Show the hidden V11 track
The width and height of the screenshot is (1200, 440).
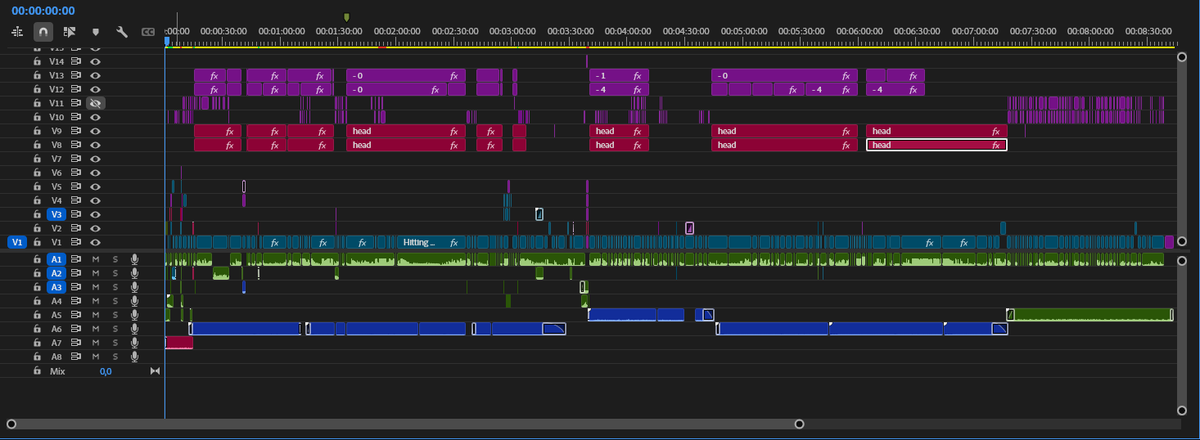(x=96, y=103)
